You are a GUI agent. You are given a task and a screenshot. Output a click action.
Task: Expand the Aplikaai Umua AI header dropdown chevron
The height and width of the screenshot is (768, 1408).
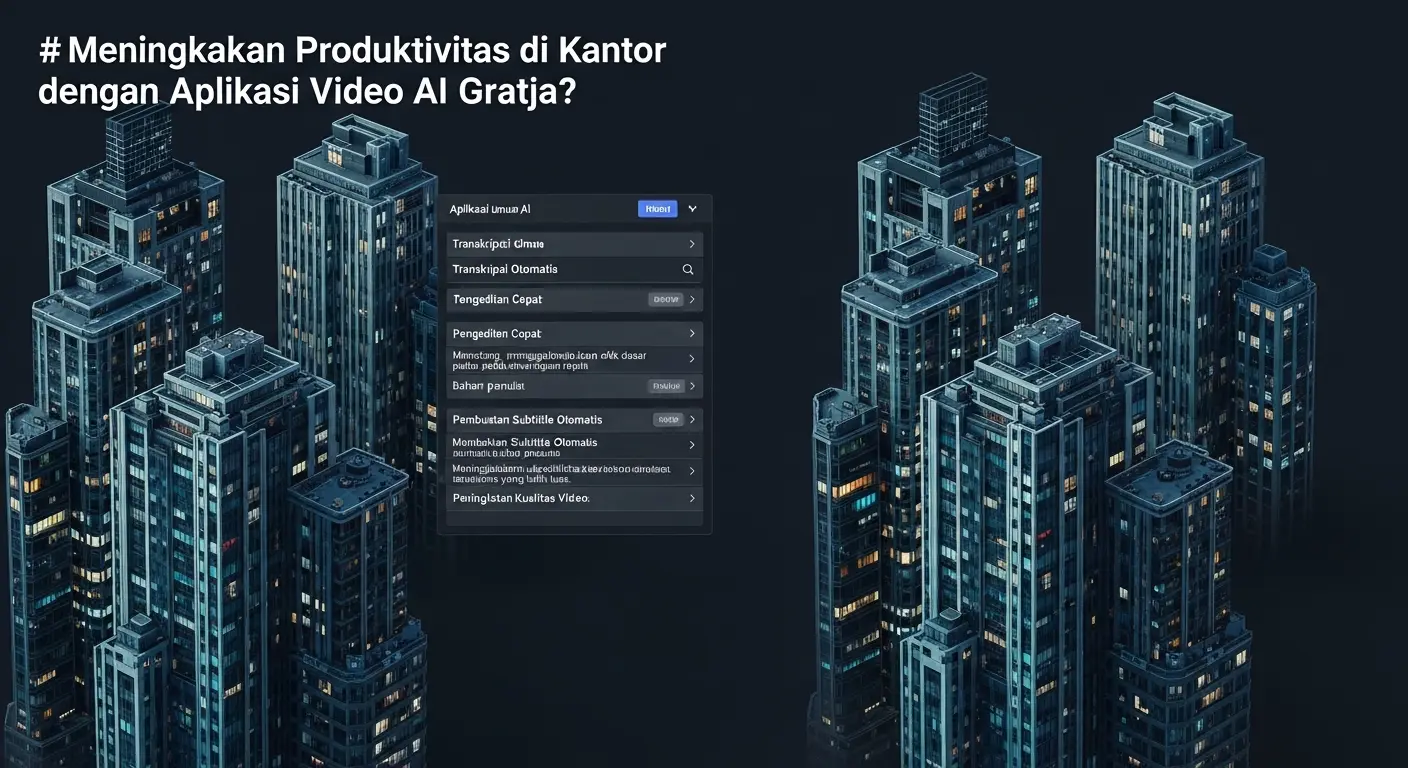click(x=691, y=208)
